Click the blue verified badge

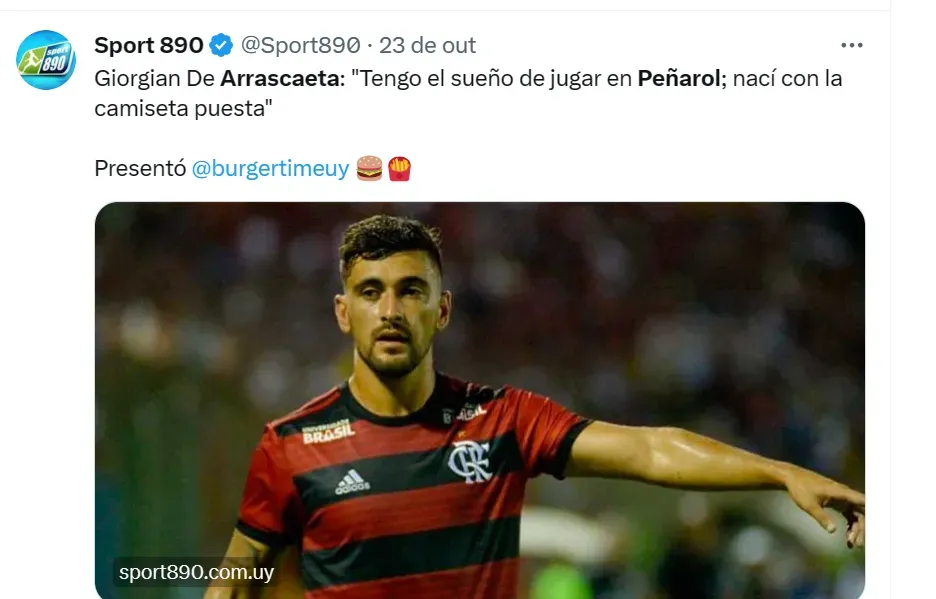[221, 45]
